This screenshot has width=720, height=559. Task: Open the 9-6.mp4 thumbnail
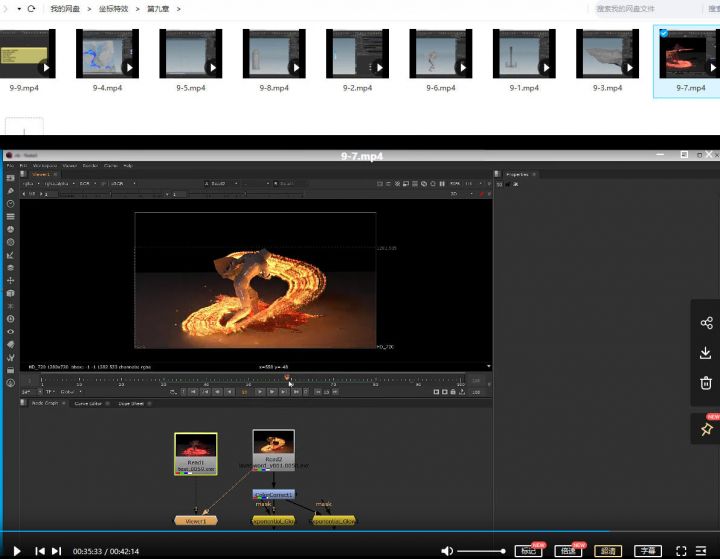[x=441, y=54]
